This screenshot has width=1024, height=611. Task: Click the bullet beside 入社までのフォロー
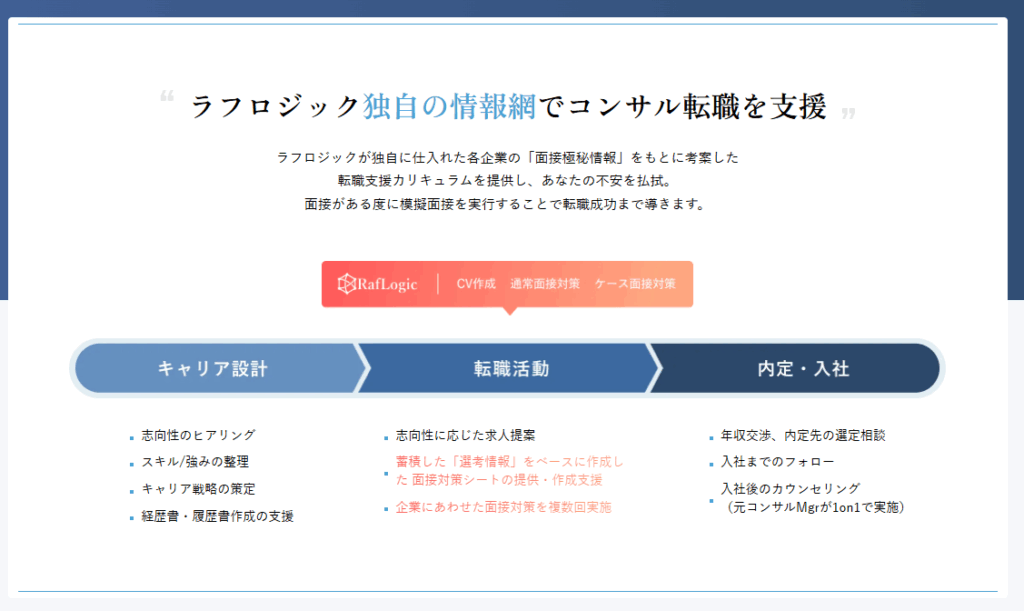pyautogui.click(x=711, y=463)
